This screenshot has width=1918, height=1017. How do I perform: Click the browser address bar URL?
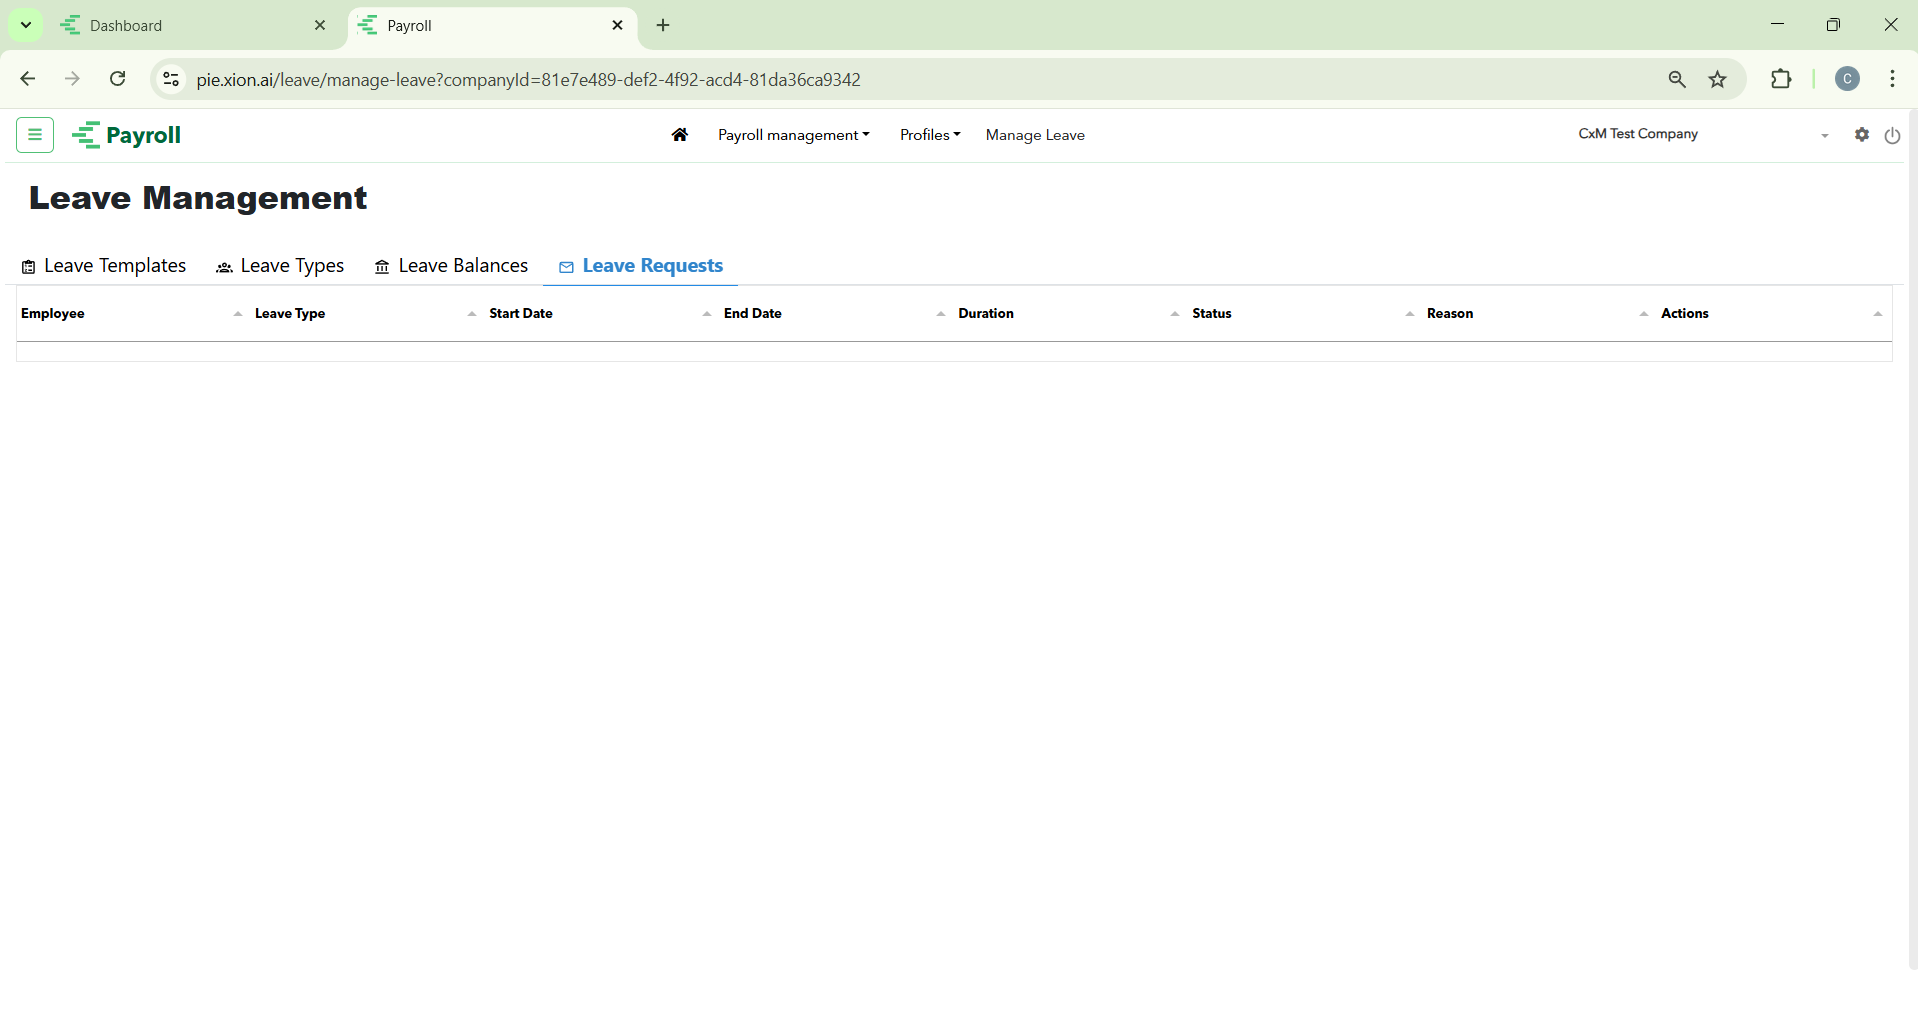[x=528, y=80]
